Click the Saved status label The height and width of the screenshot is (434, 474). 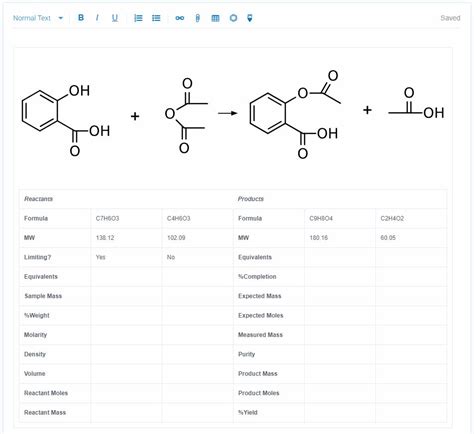[x=450, y=18]
